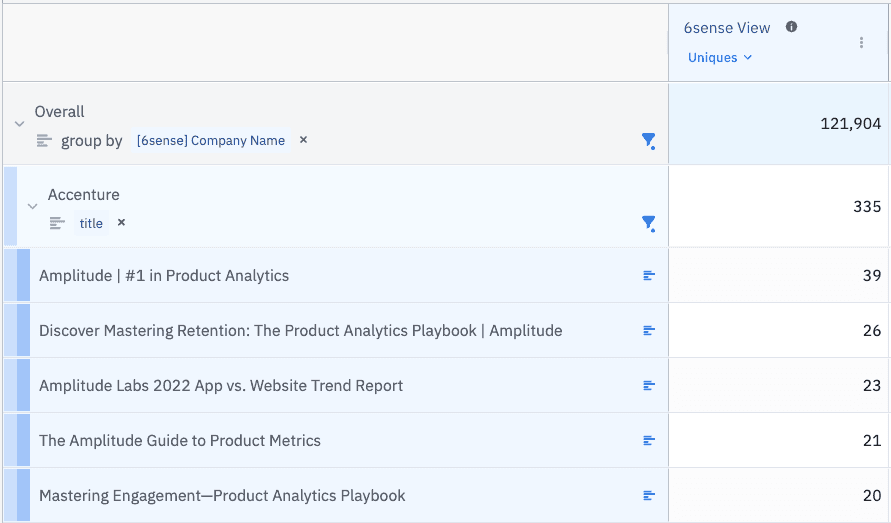Screen dimensions: 891x523
Task: Click the title property chip
Action: pos(91,223)
